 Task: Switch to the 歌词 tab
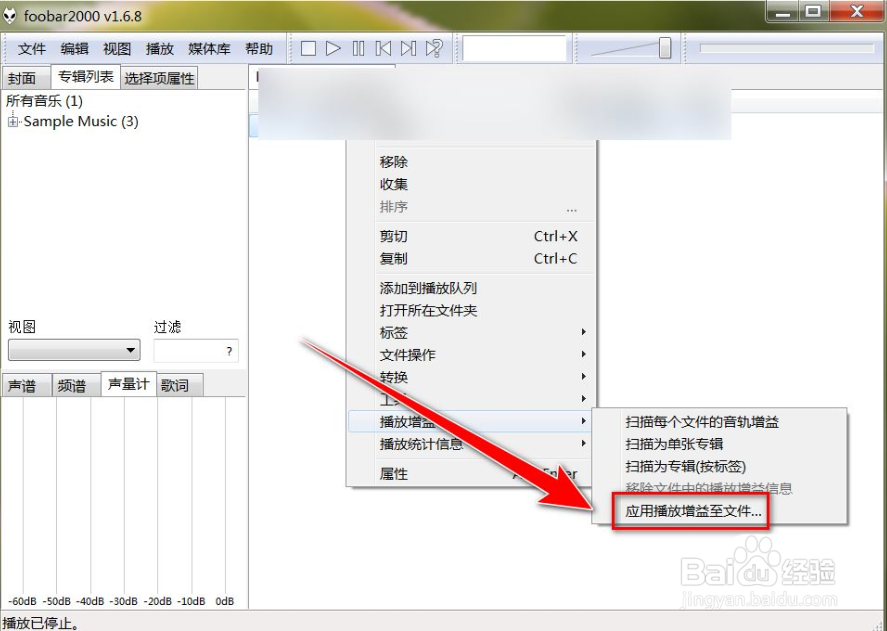[x=180, y=386]
